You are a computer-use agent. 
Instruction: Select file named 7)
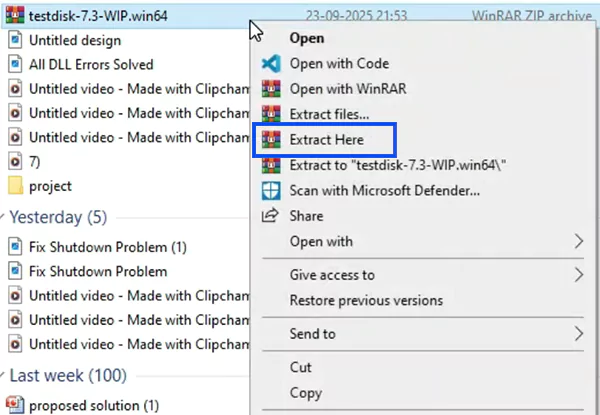point(34,162)
